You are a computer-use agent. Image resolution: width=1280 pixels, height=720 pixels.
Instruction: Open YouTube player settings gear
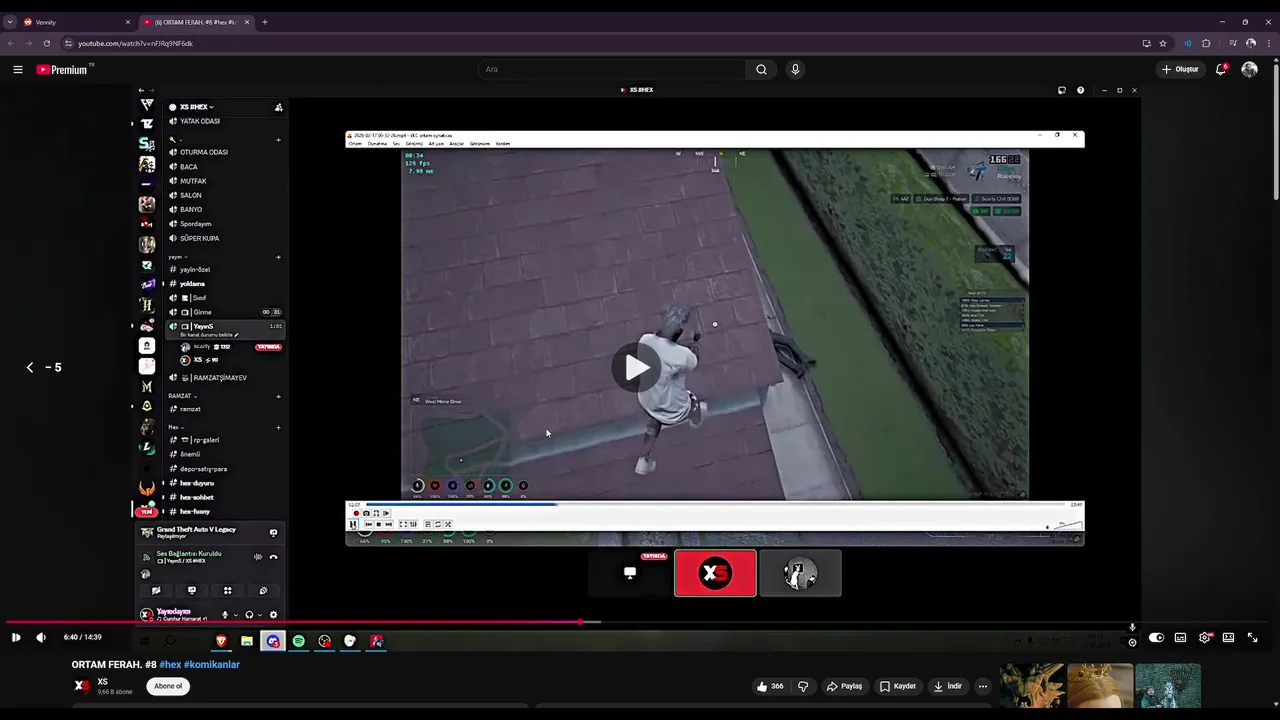[1205, 637]
